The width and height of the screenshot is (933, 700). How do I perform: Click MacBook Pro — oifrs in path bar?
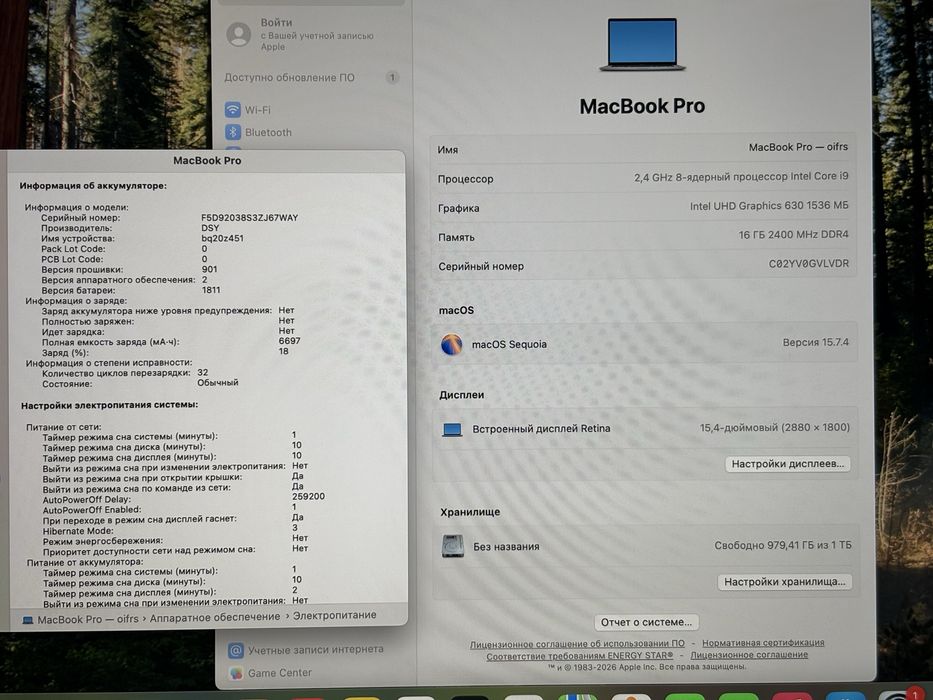pos(80,620)
